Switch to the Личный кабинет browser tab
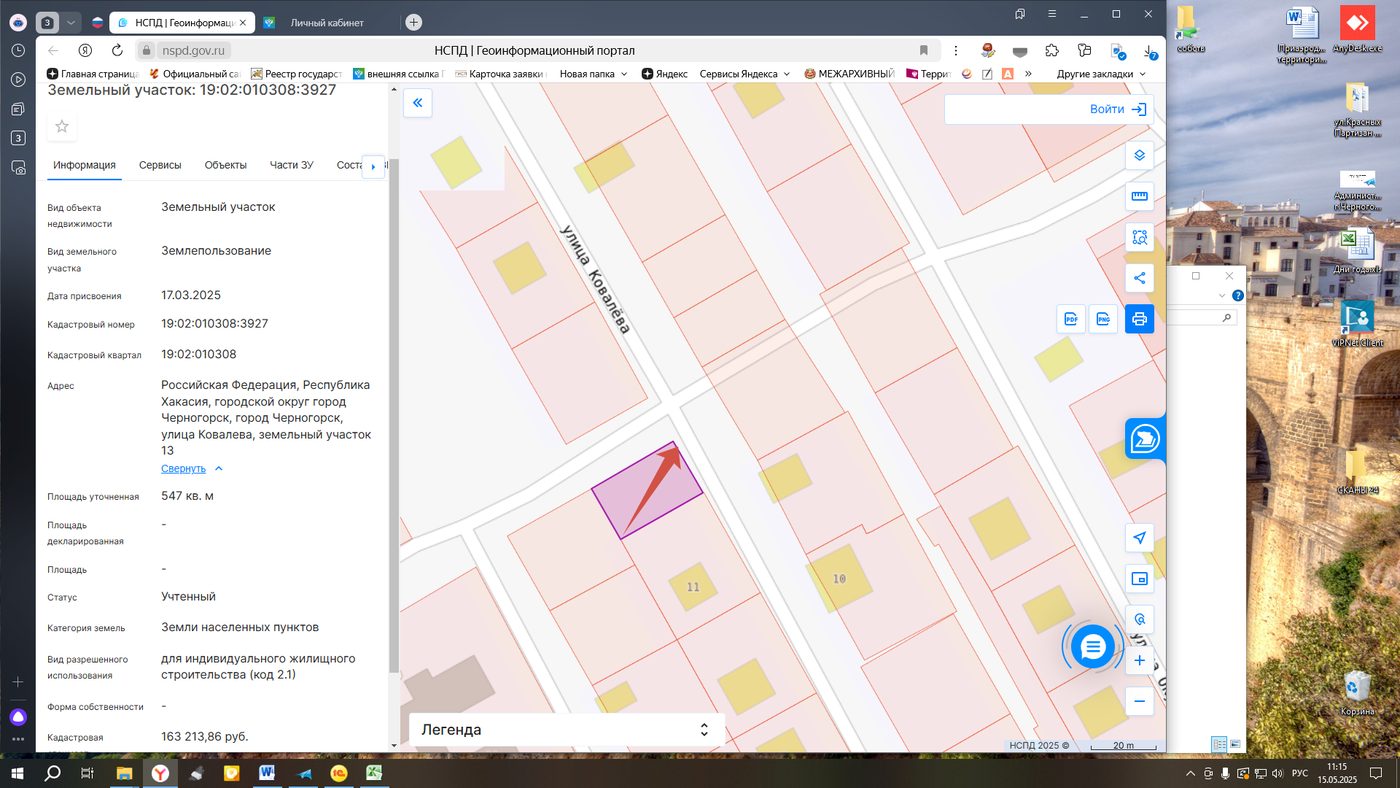1400x788 pixels. coord(327,22)
